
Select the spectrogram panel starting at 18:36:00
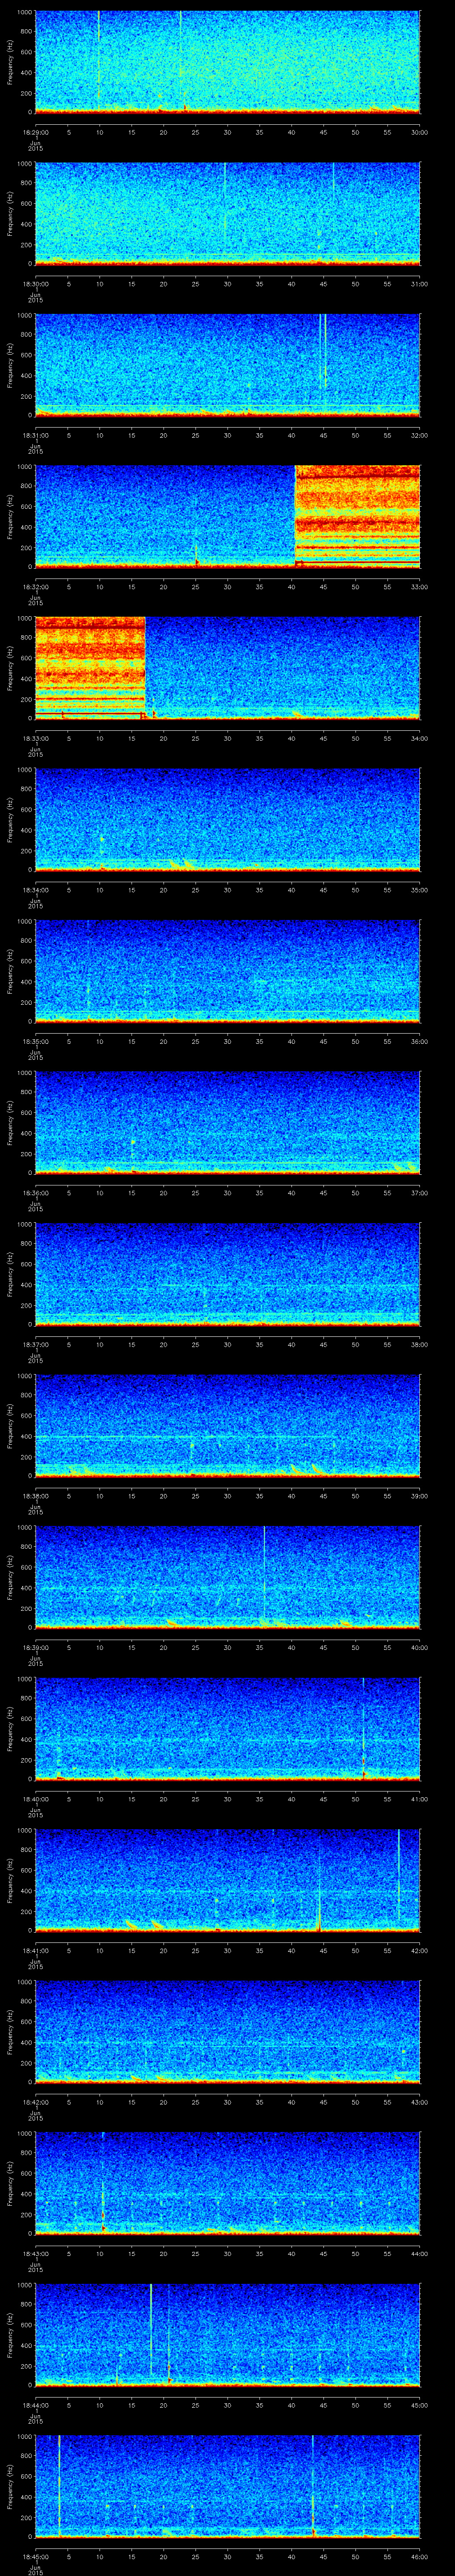click(227, 1123)
